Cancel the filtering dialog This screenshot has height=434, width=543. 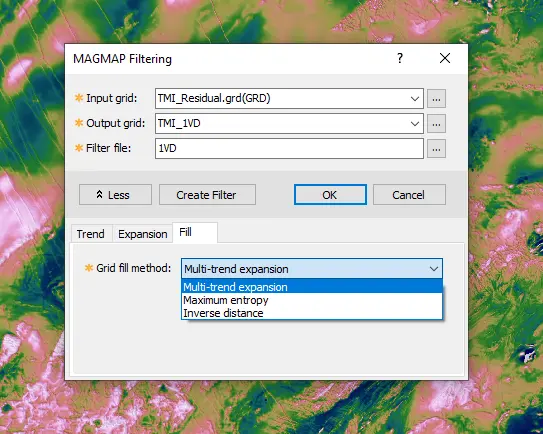click(409, 195)
